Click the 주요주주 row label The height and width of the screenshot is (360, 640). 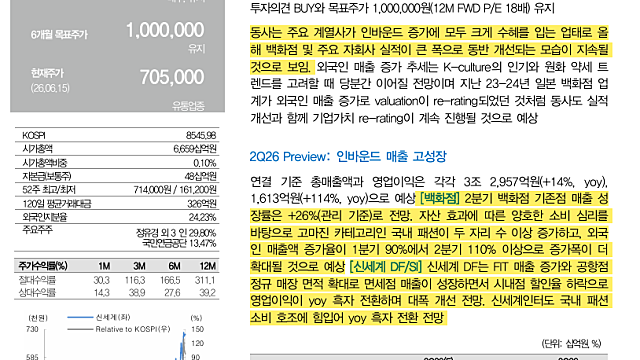tap(37, 230)
